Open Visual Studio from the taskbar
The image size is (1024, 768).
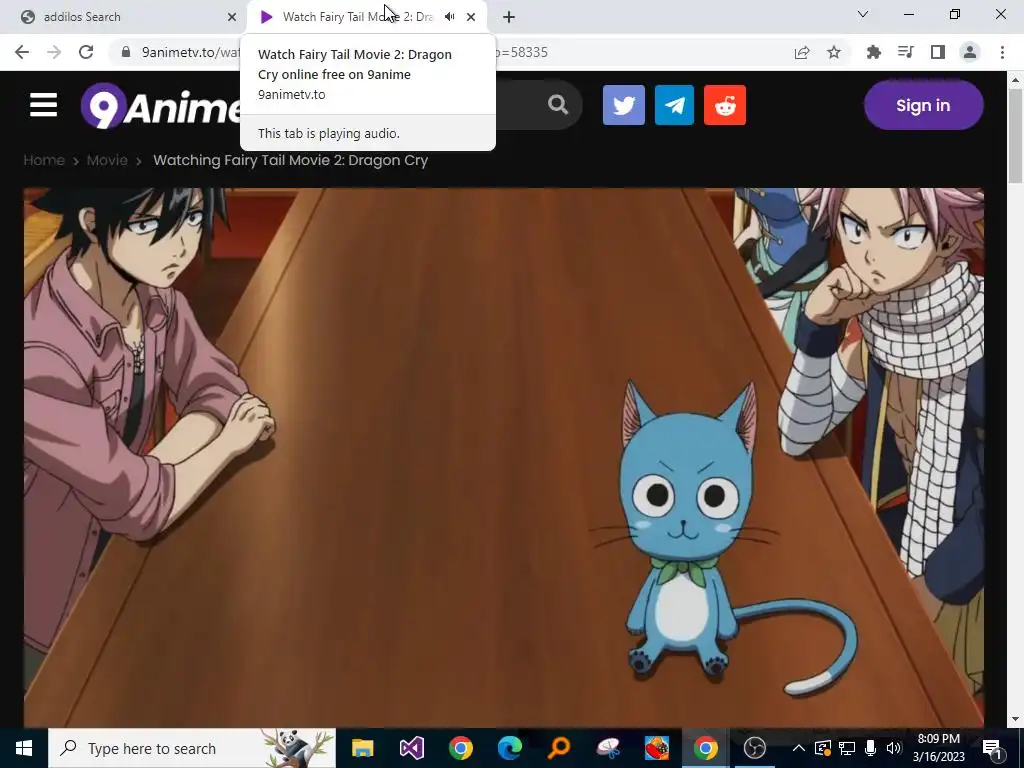pos(411,748)
